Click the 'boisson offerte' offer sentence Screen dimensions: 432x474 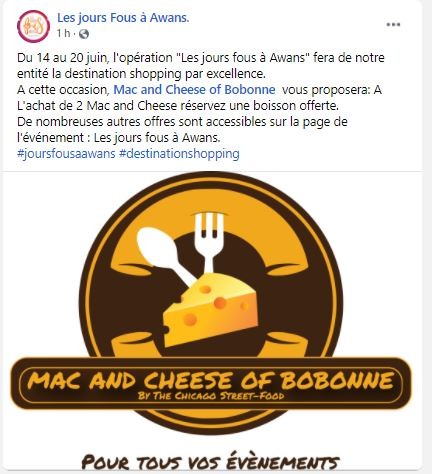pos(178,106)
